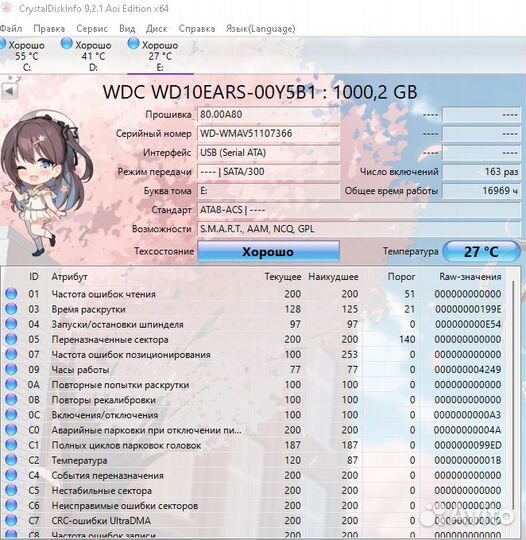Click the blue health orb above C:
This screenshot has width=526, height=540.
(x=2, y=44)
